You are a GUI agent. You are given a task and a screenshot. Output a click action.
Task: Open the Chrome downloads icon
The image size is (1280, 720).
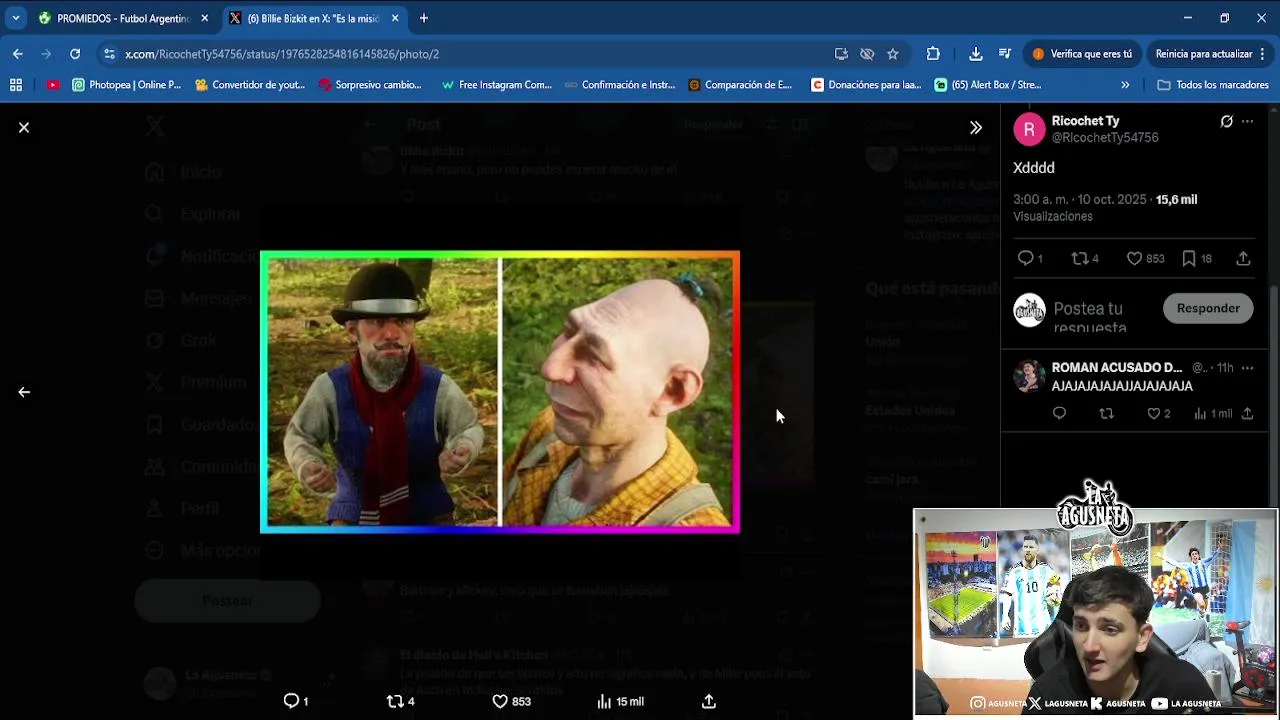coord(976,54)
